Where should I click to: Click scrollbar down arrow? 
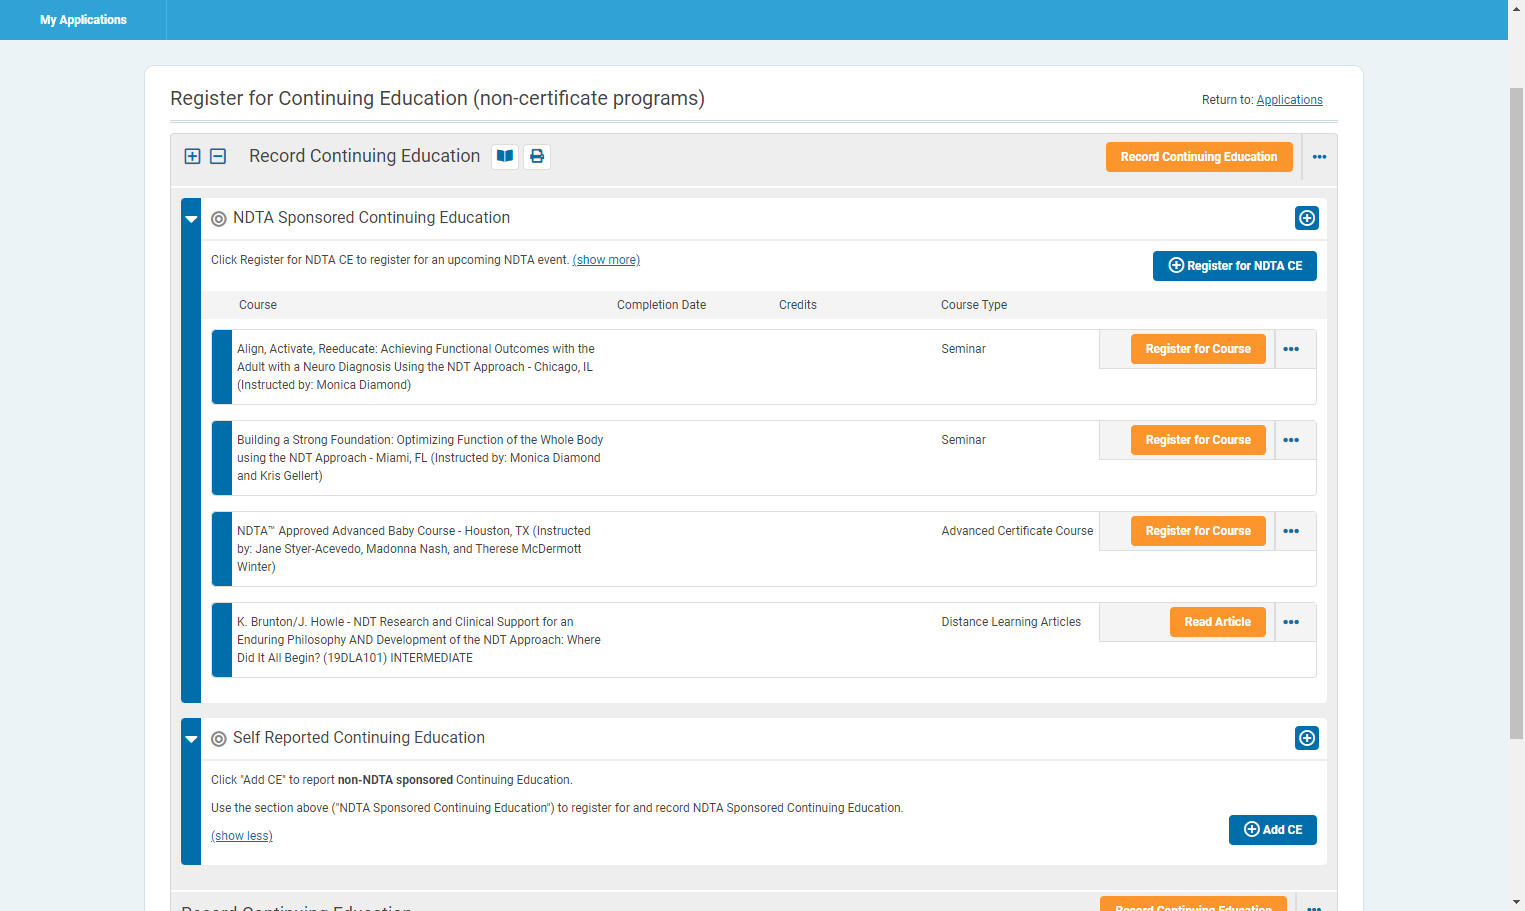point(1516,902)
